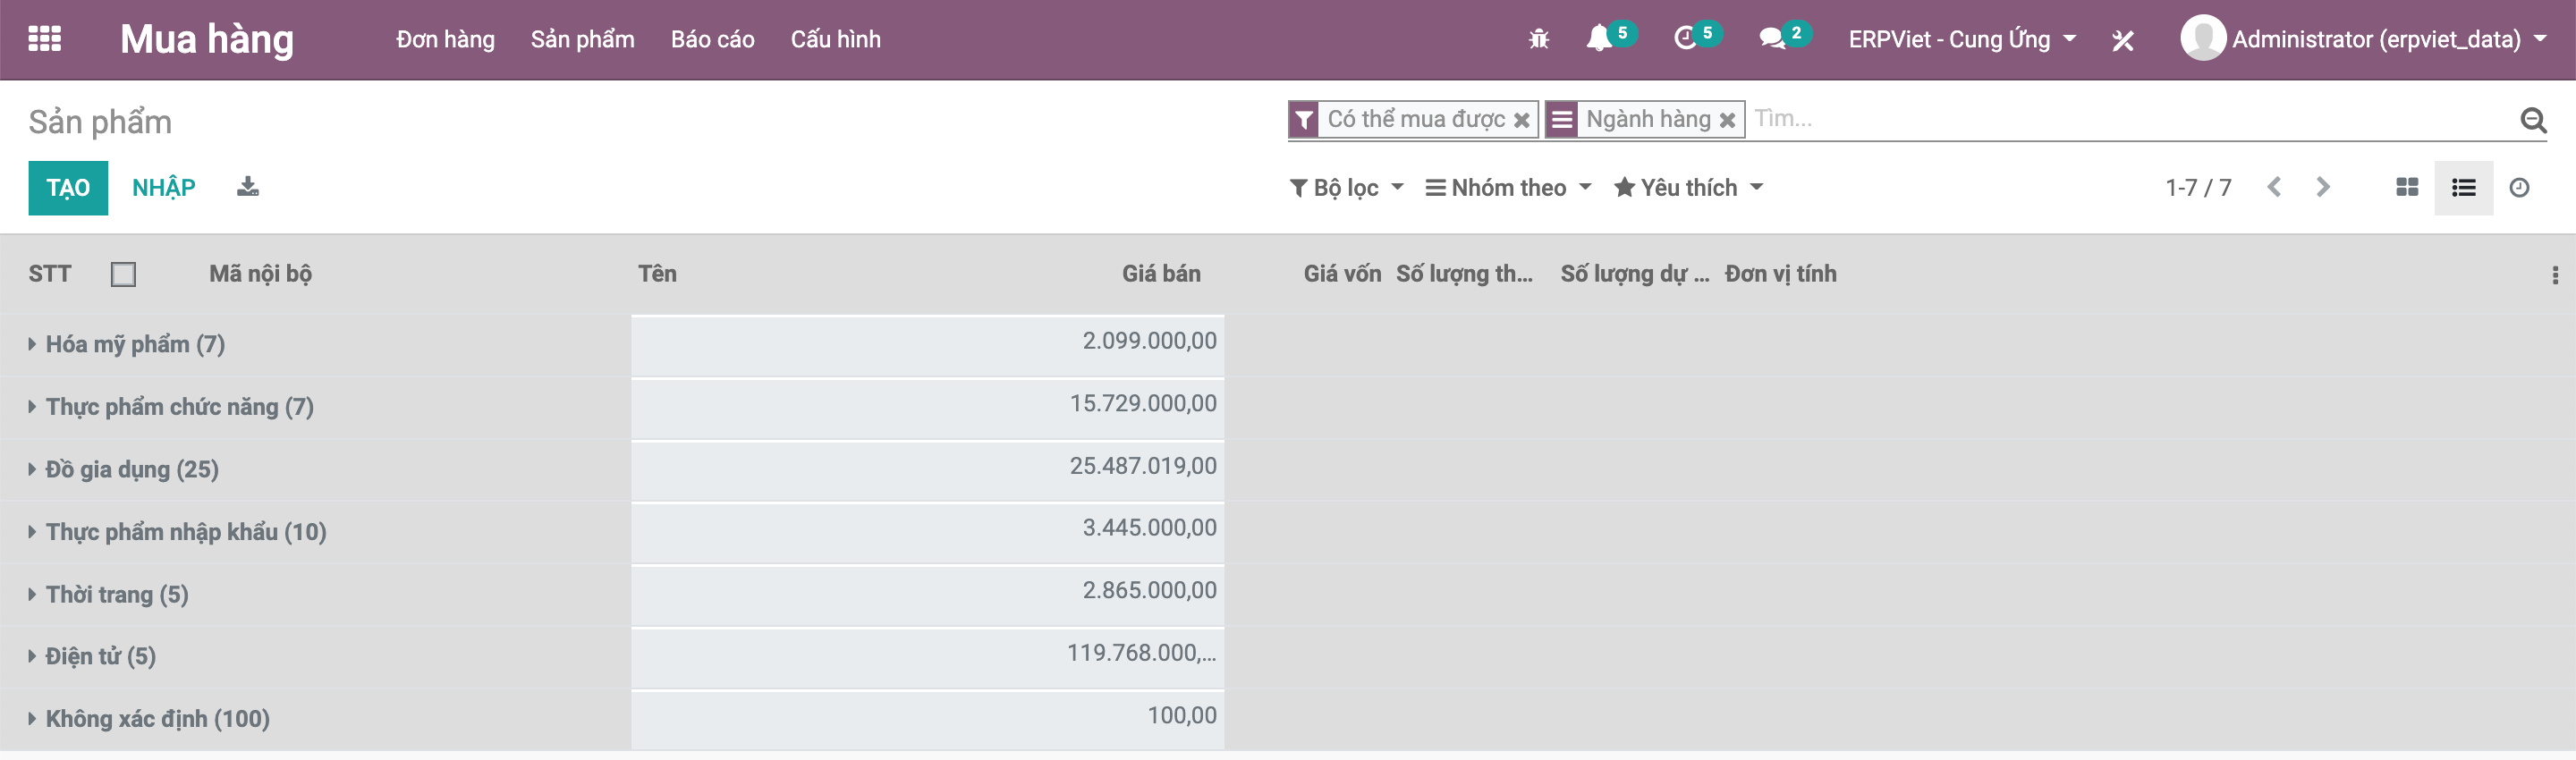The image size is (2576, 760).
Task: Click the value 3.445.000,00
Action: [x=1149, y=528]
